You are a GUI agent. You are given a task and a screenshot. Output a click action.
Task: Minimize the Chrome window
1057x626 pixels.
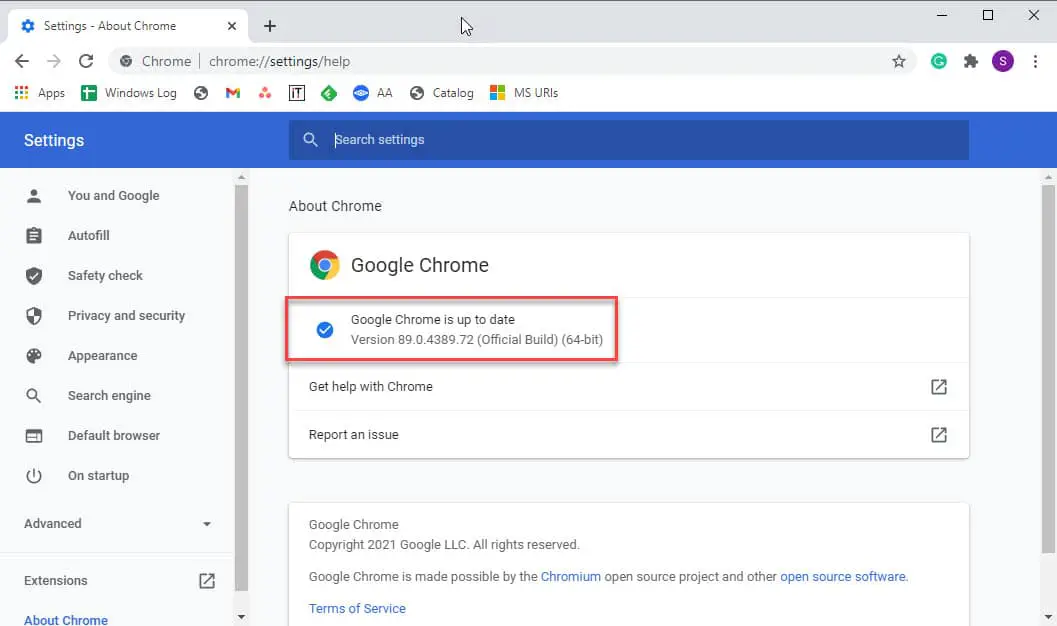click(942, 15)
